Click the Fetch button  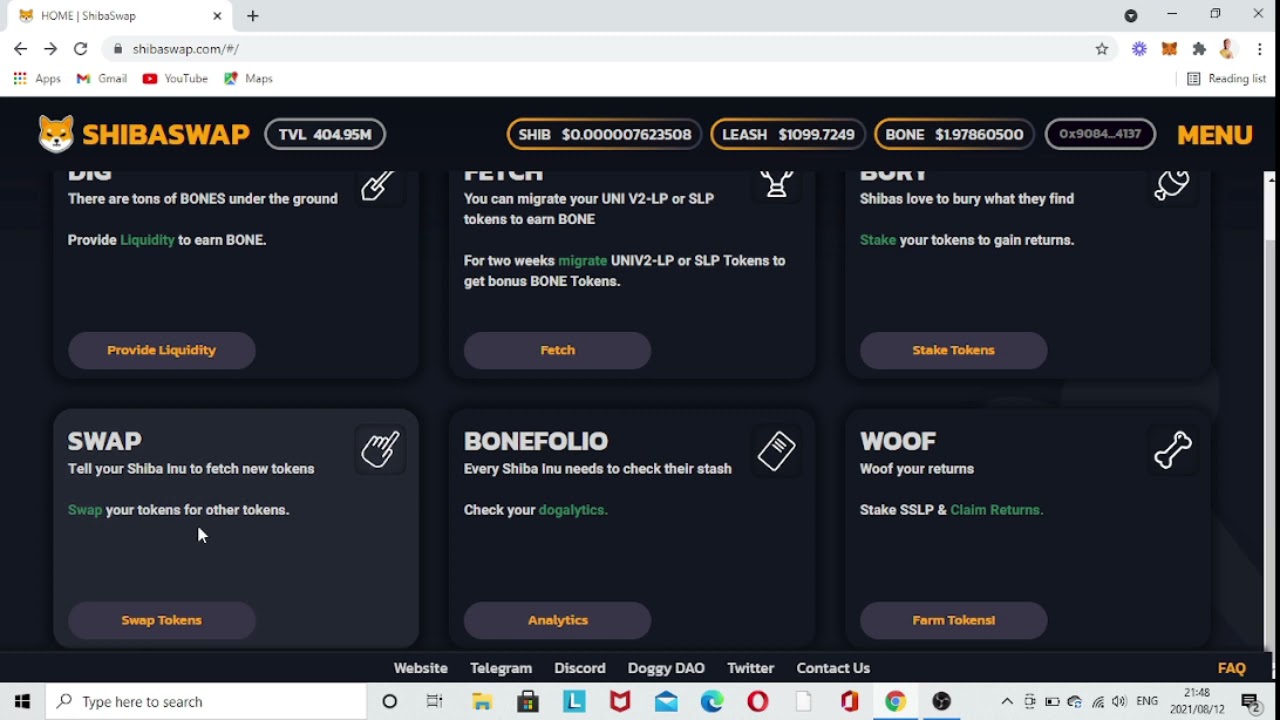point(558,350)
